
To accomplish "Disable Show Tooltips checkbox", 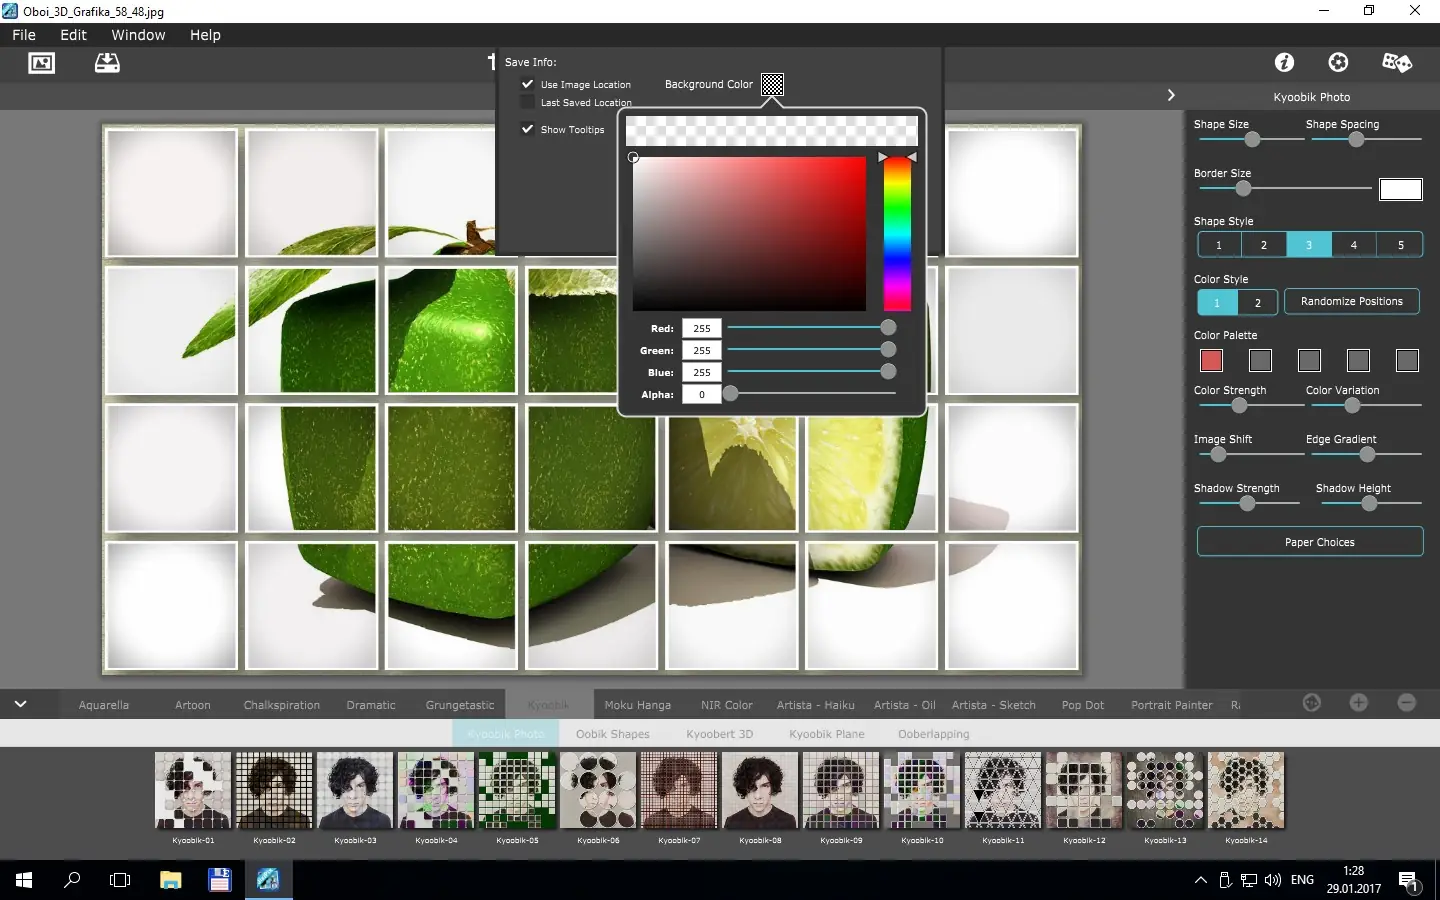I will 527,129.
